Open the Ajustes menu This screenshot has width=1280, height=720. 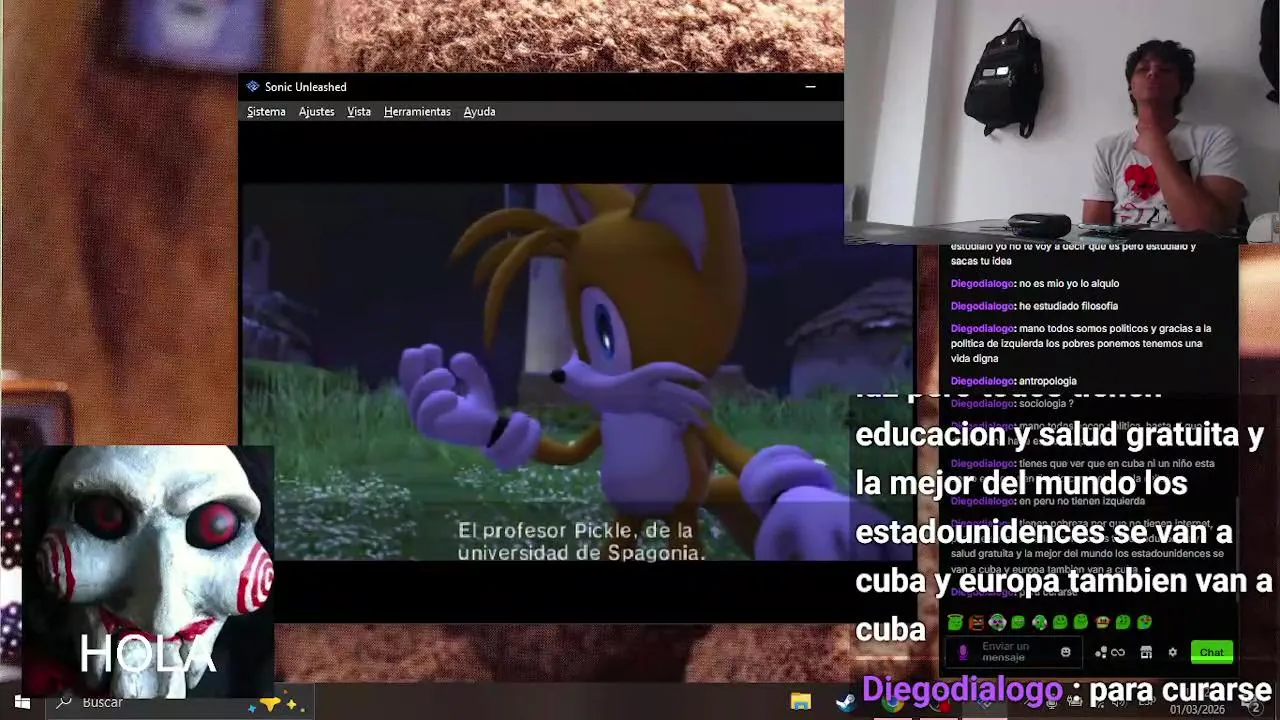pos(316,112)
